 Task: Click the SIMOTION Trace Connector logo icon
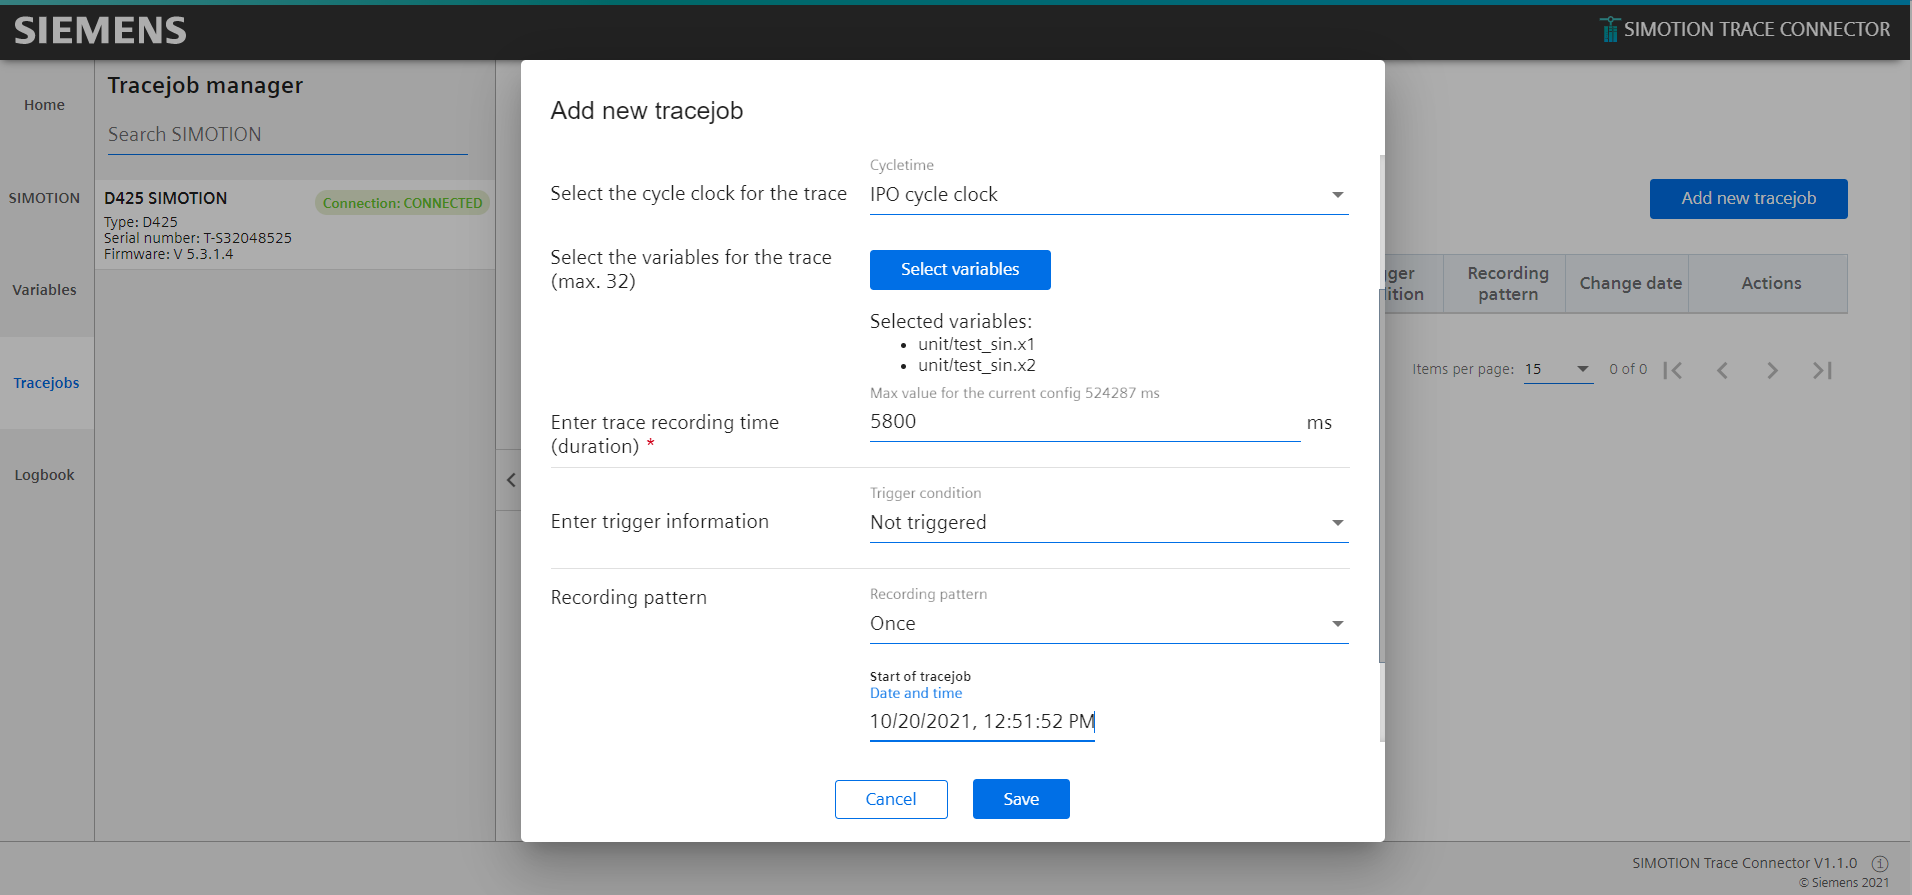(1609, 29)
